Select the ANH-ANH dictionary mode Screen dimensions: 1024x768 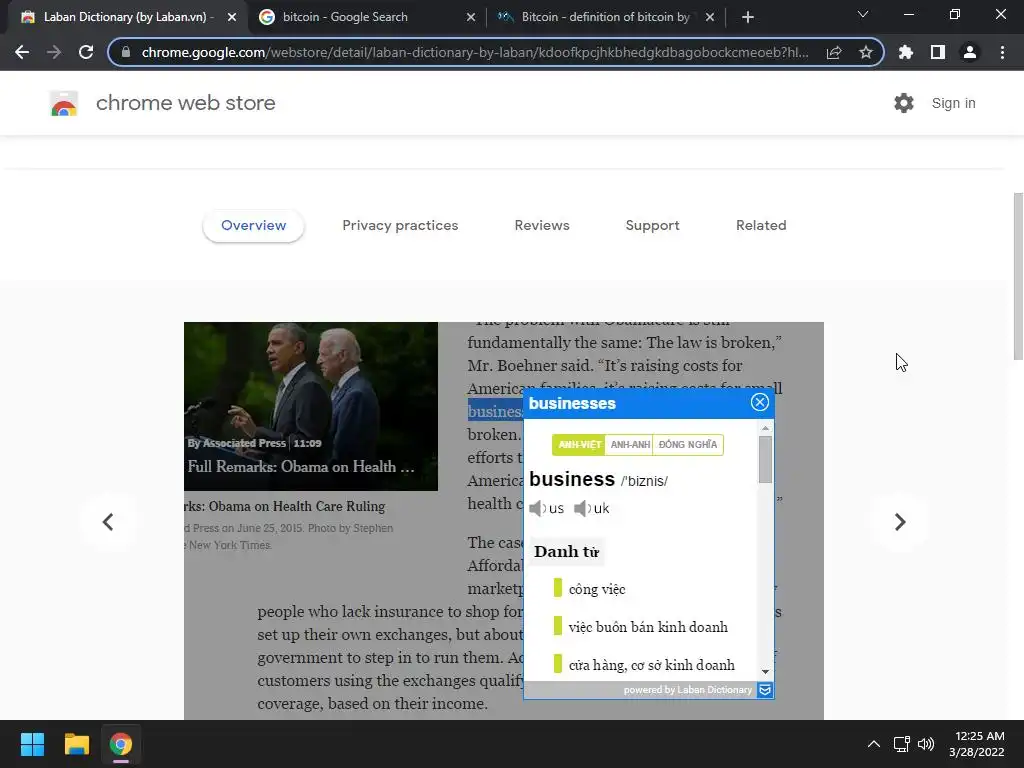pos(630,445)
